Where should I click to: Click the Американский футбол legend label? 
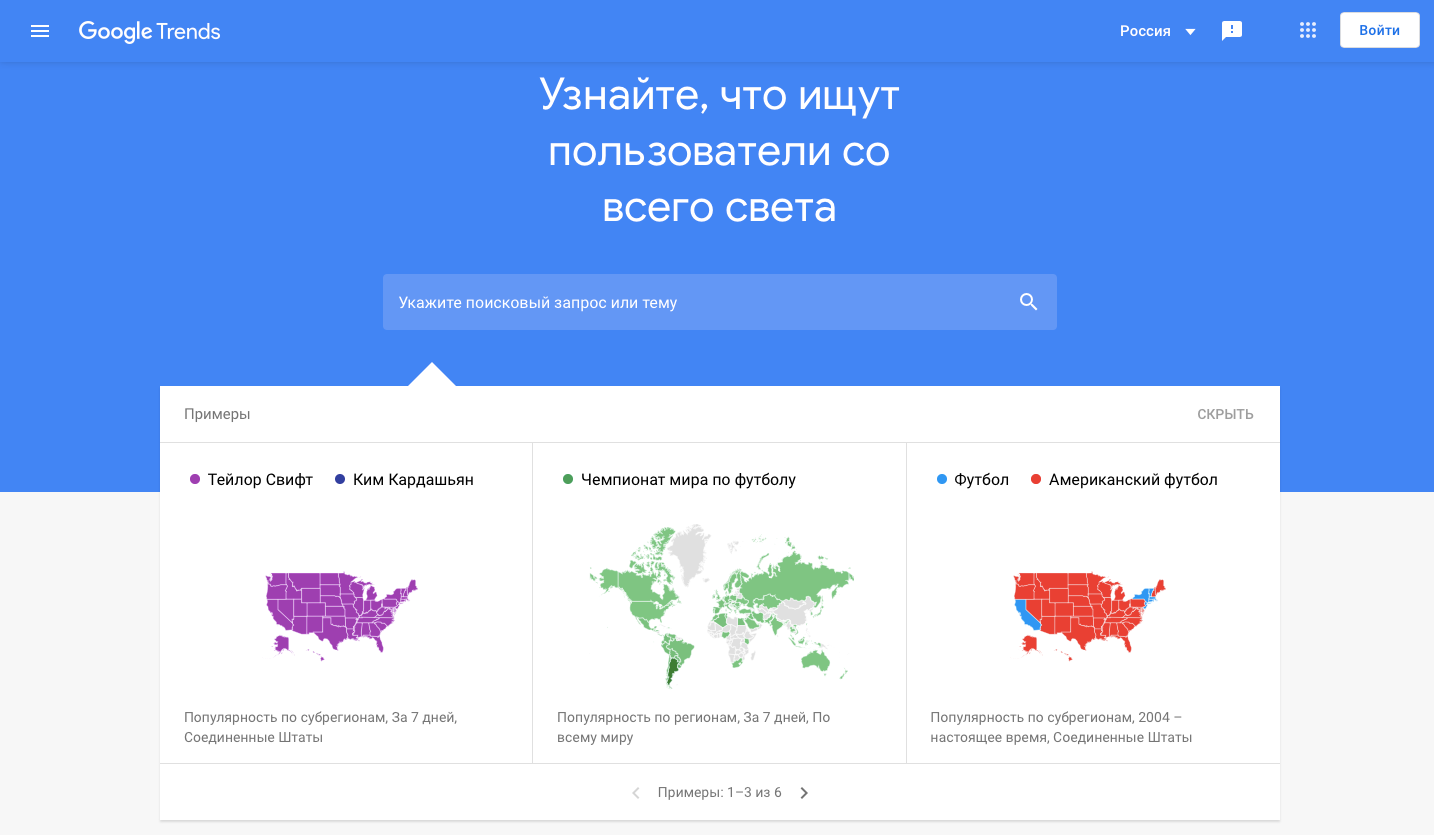coord(1133,480)
